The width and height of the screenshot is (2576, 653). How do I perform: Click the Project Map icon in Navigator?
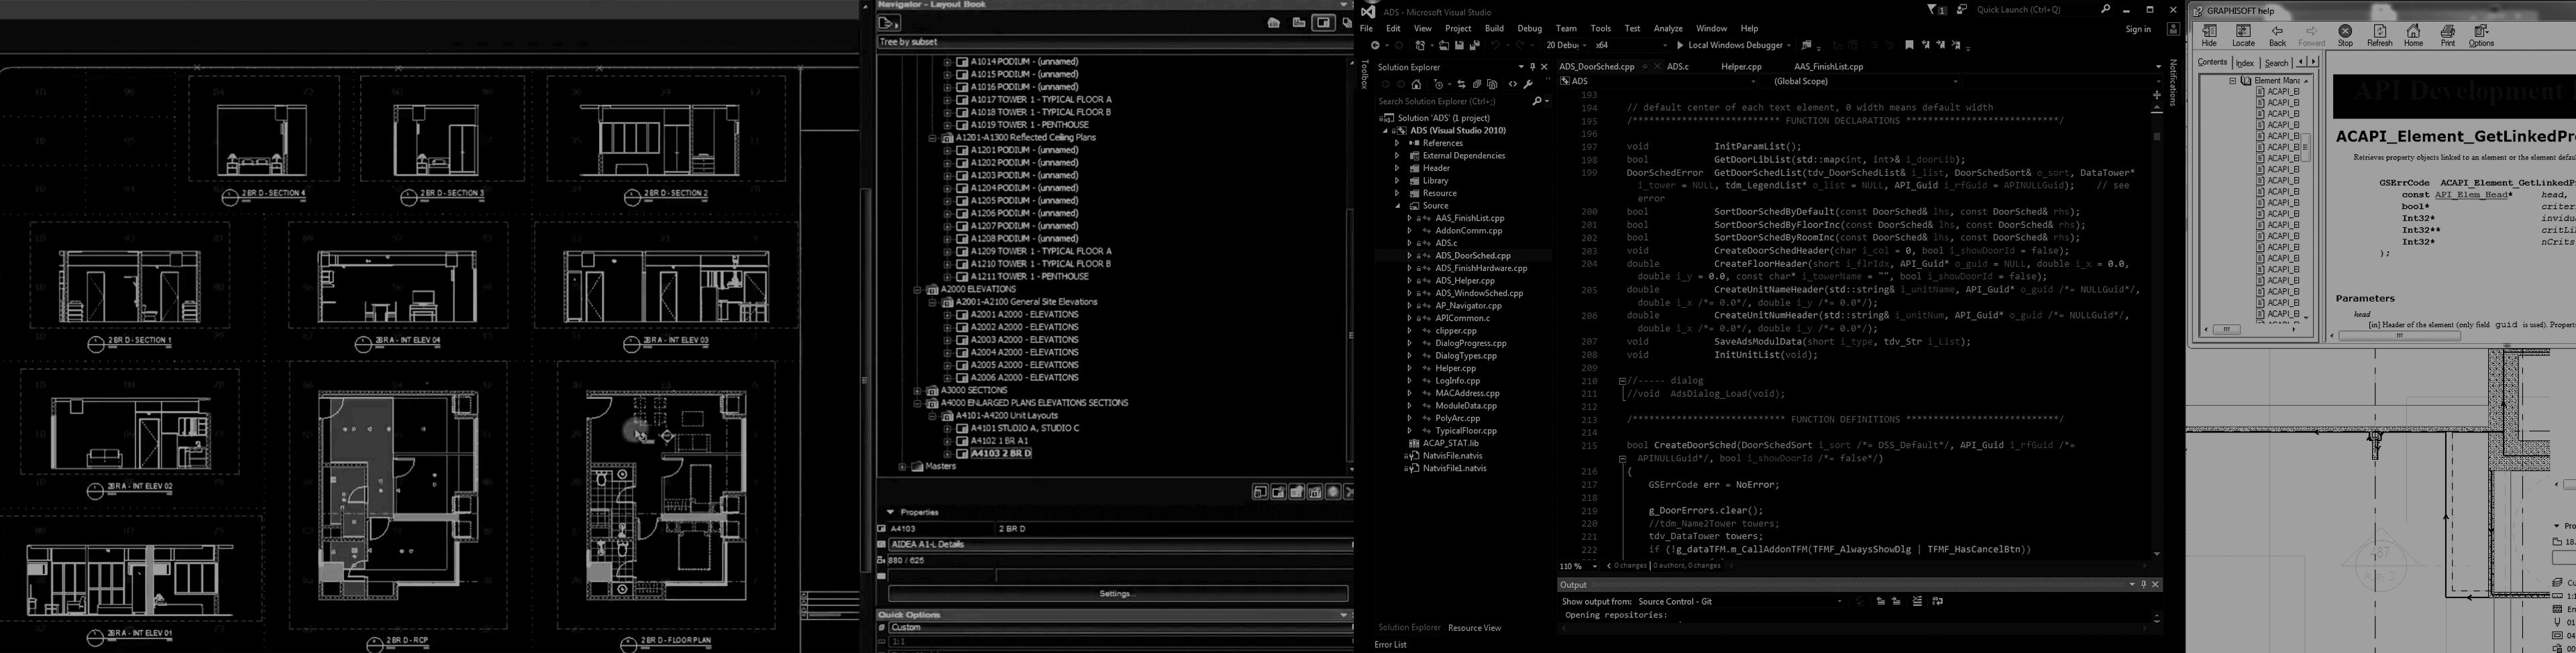[1274, 23]
